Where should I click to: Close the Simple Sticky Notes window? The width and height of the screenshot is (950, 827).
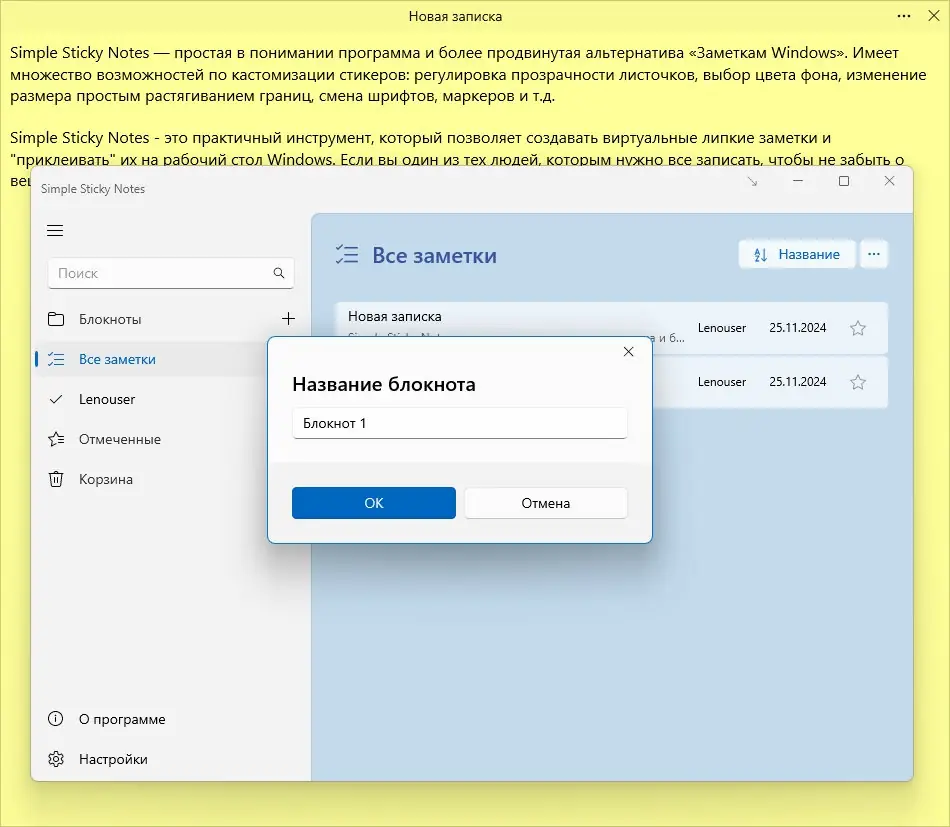(x=889, y=181)
